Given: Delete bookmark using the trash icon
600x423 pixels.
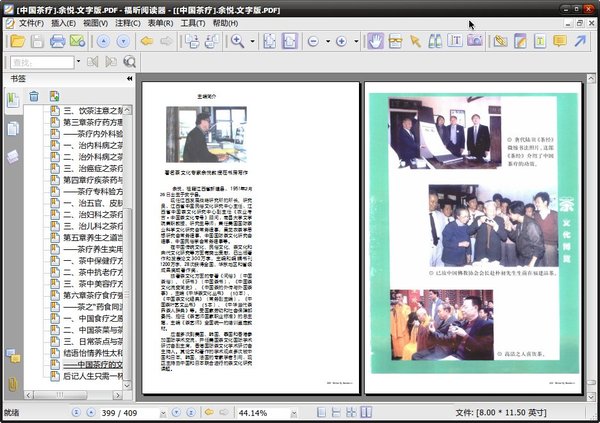Looking at the screenshot, I should 34,96.
